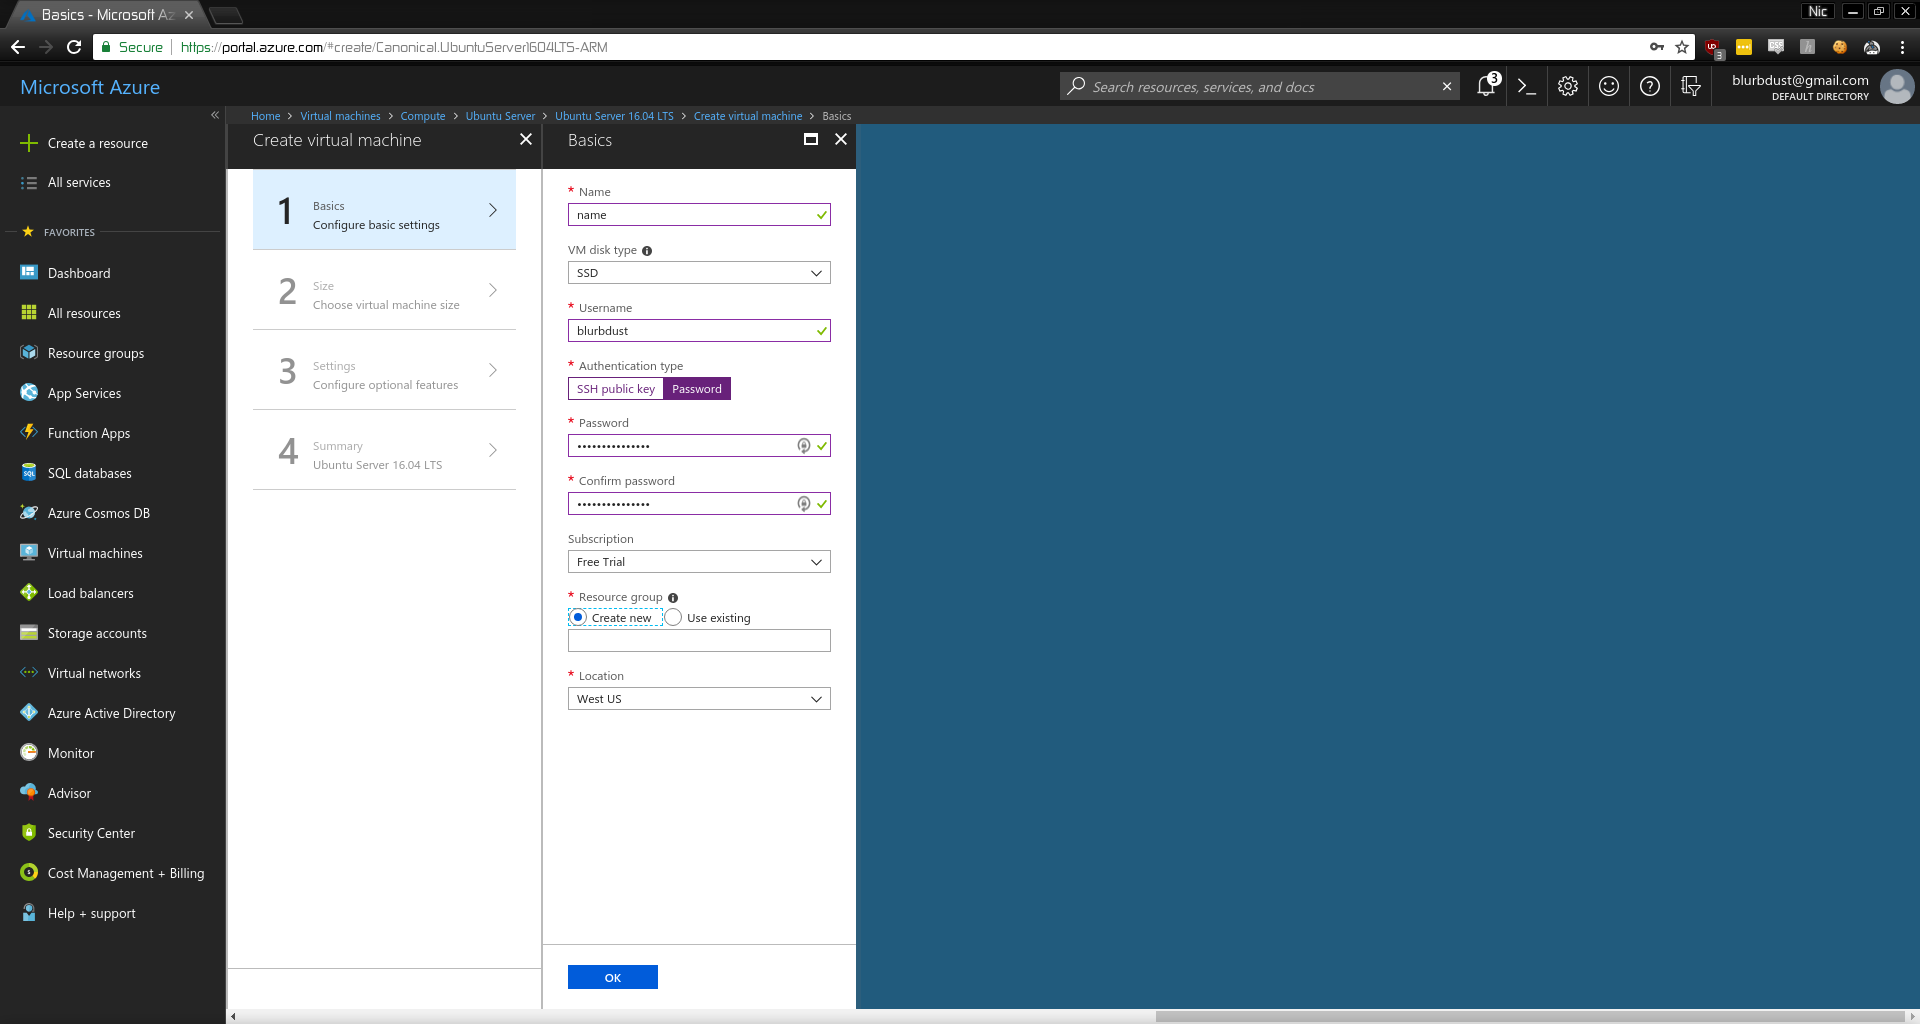
Task: Click the App Services globe icon
Action: [x=29, y=393]
